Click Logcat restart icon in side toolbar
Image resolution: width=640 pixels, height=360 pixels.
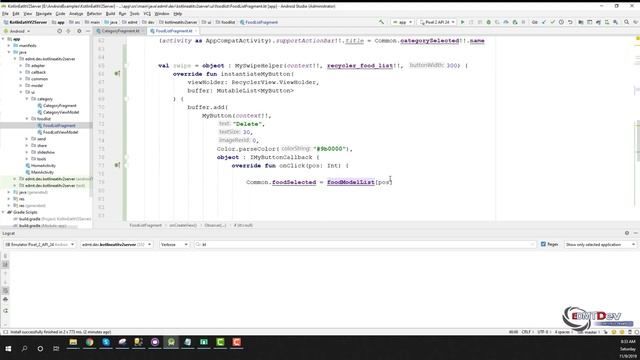[5, 311]
